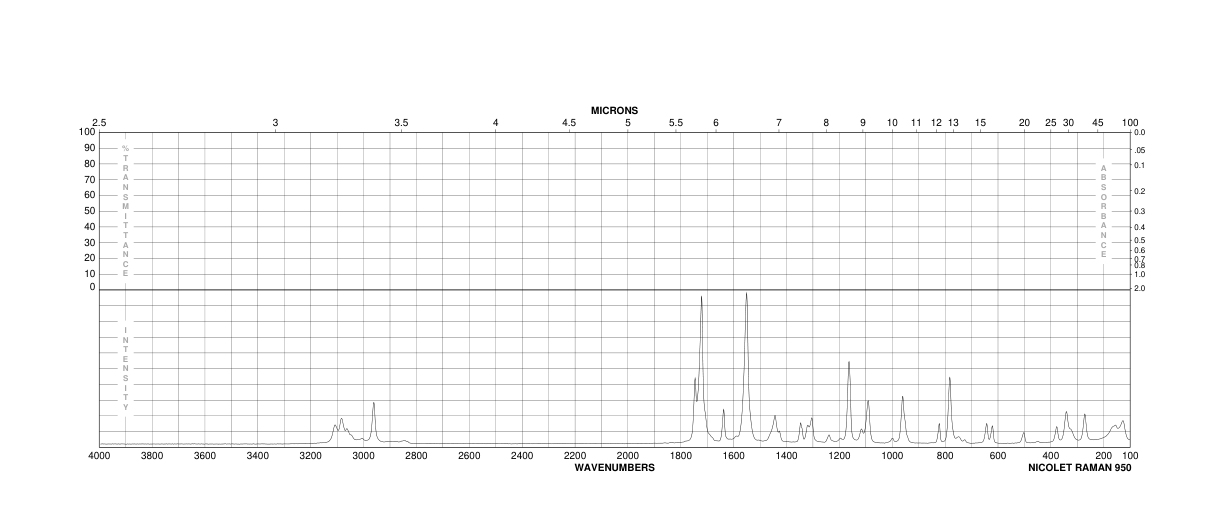Click the 2200 wavenumber tick label
This screenshot has width=1224, height=528.
pos(575,456)
